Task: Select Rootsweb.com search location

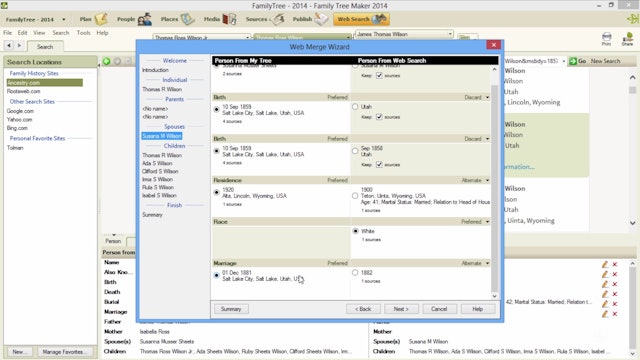Action: coord(23,91)
